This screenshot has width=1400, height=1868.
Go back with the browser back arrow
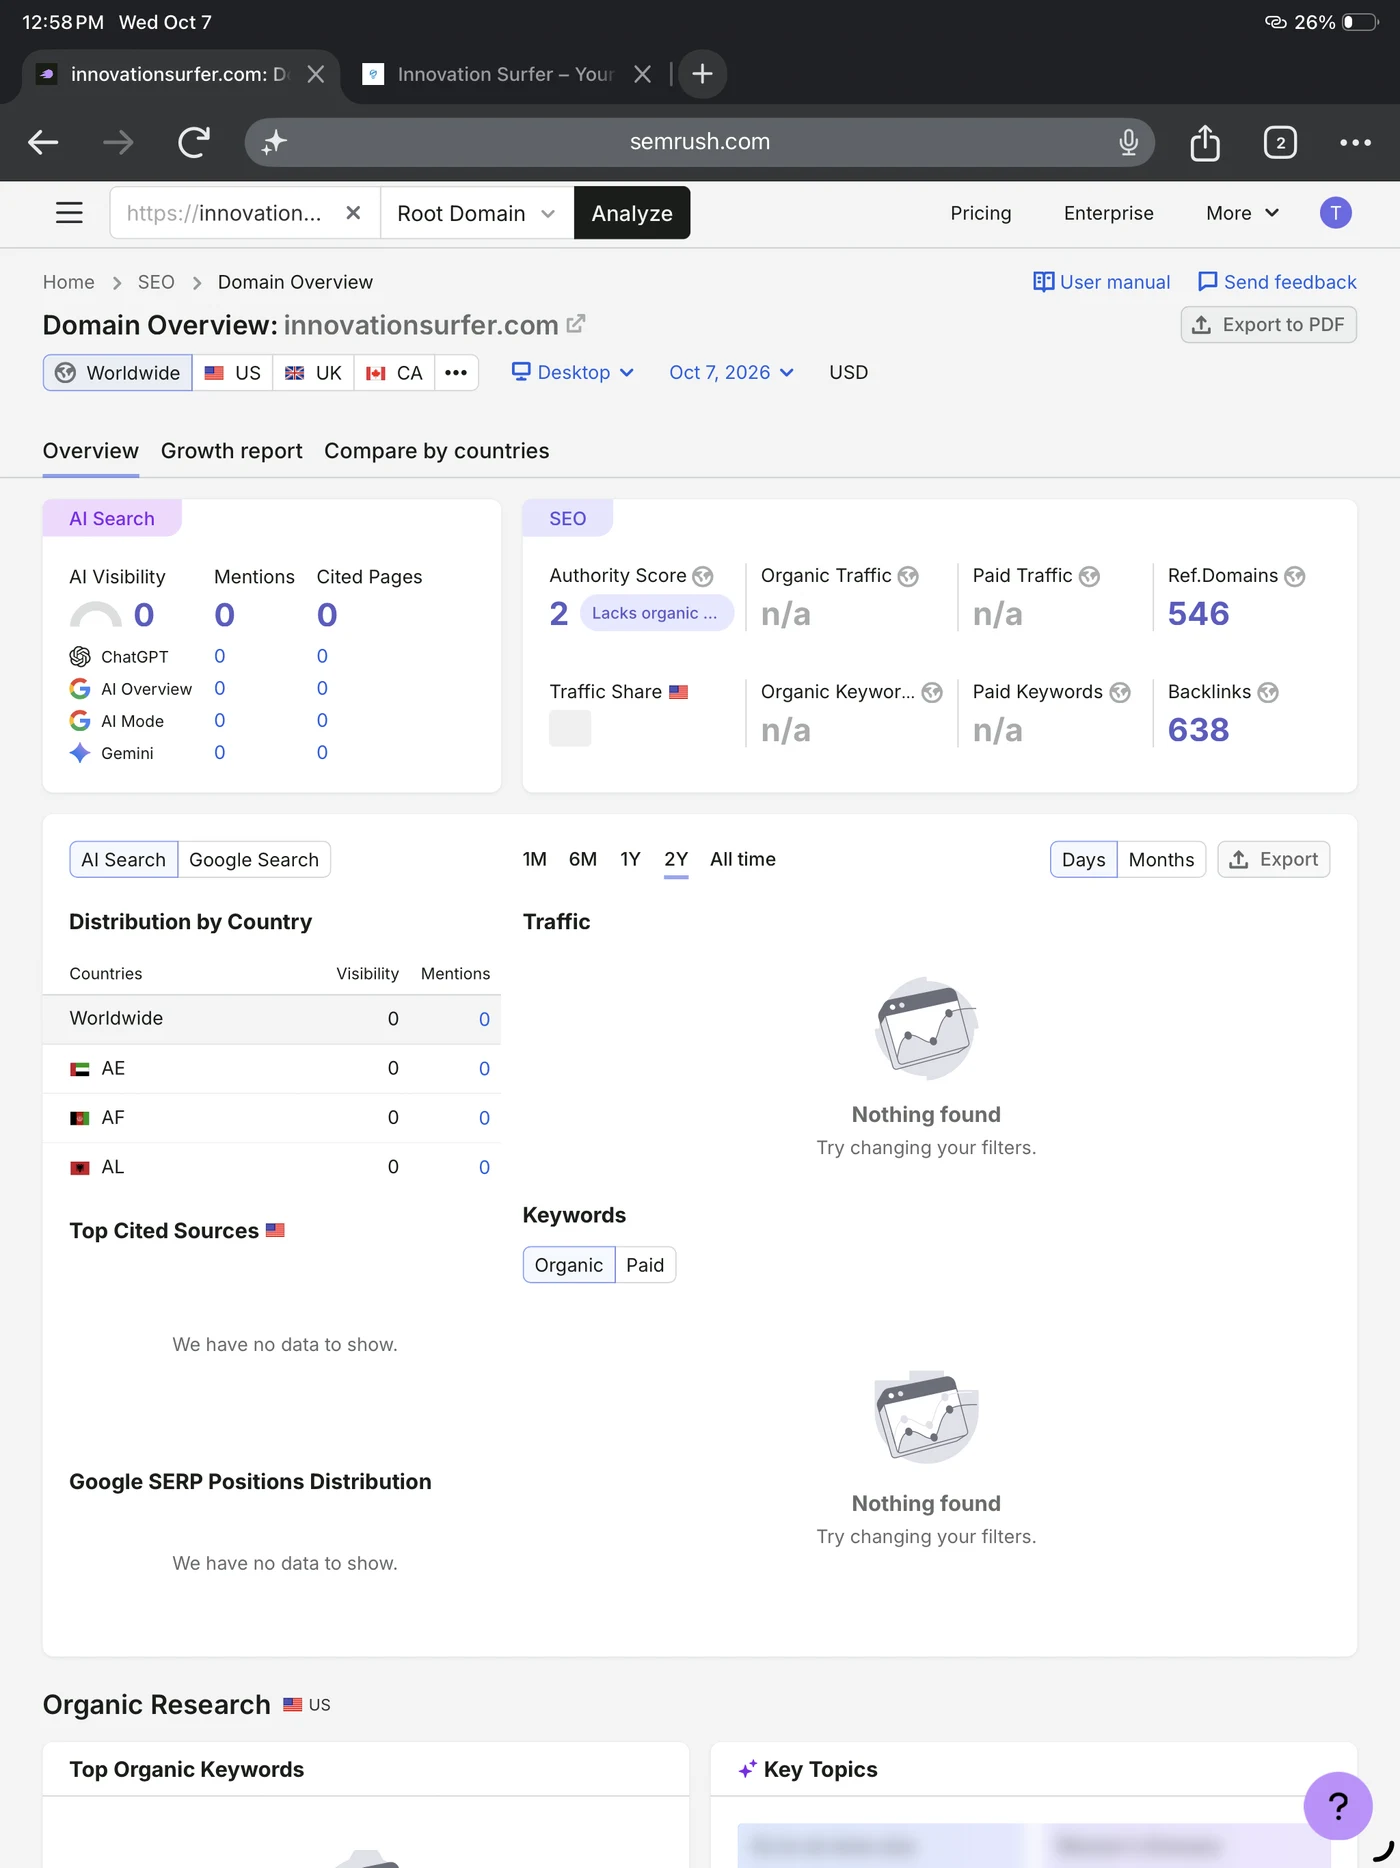43,142
